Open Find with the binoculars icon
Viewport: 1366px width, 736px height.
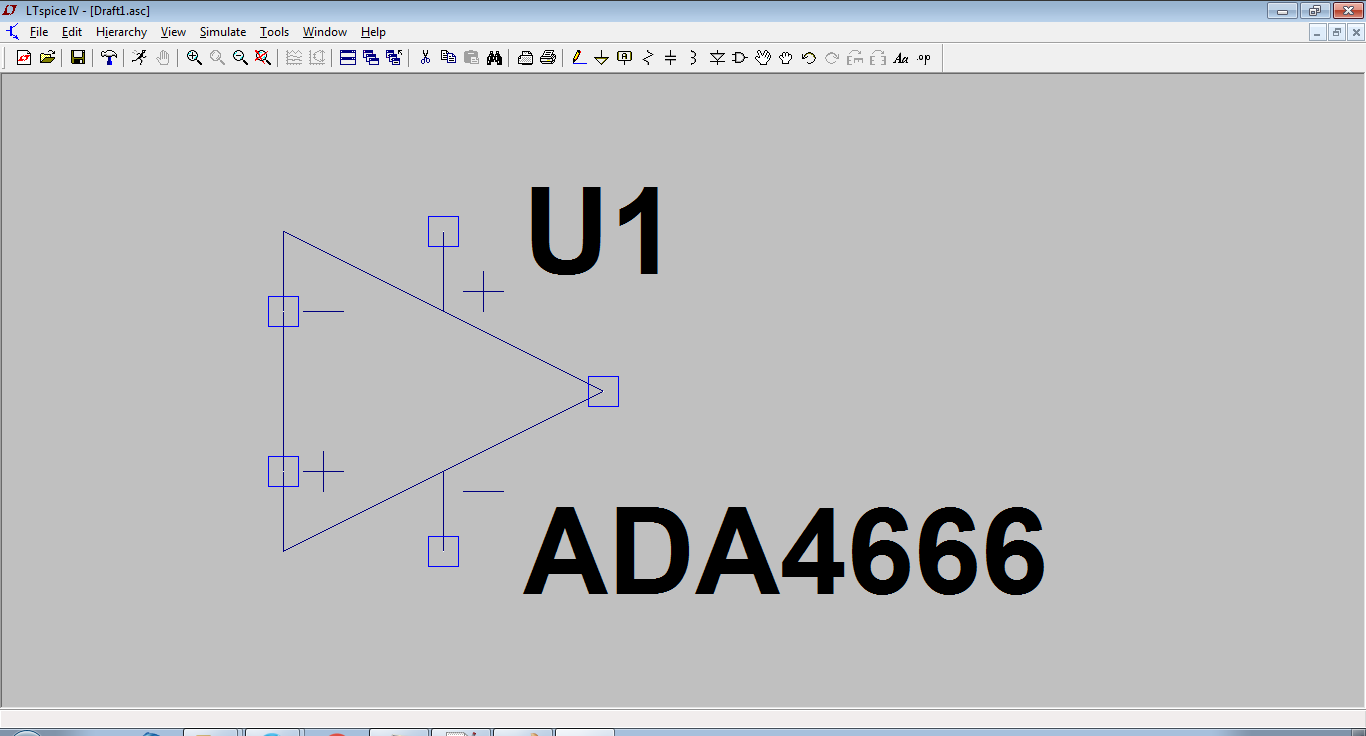coord(494,58)
